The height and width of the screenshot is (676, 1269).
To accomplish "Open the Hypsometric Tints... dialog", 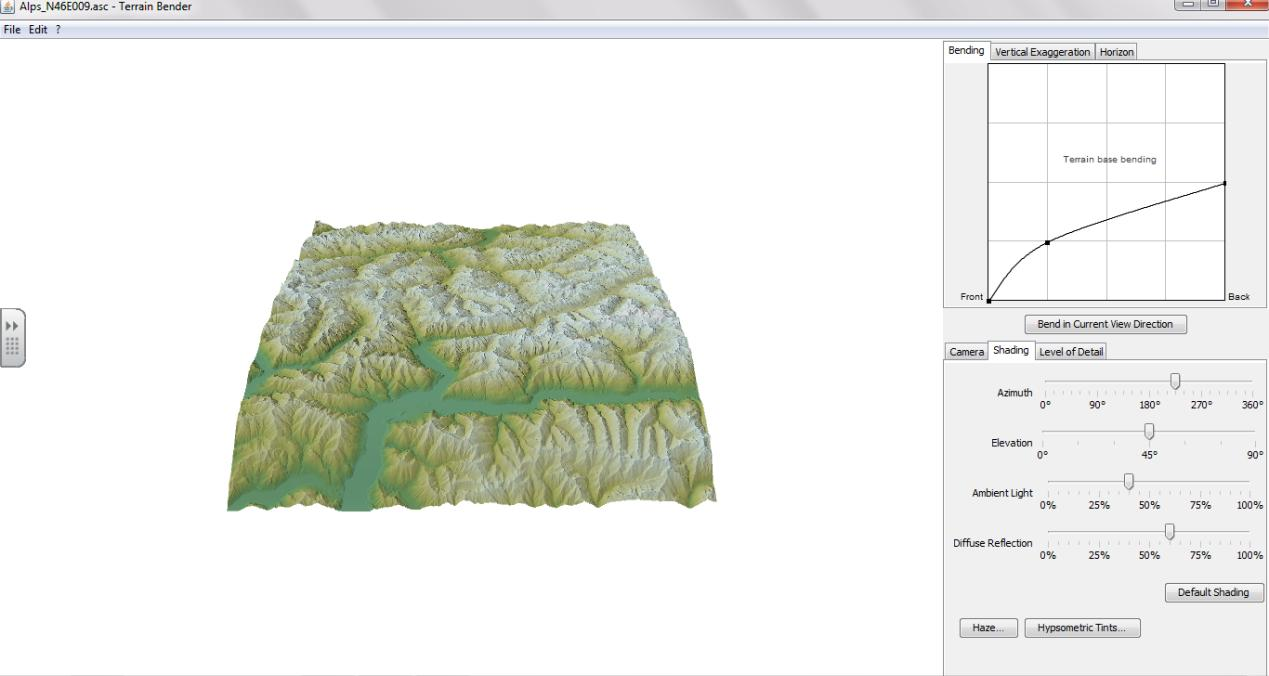I will [x=1082, y=628].
